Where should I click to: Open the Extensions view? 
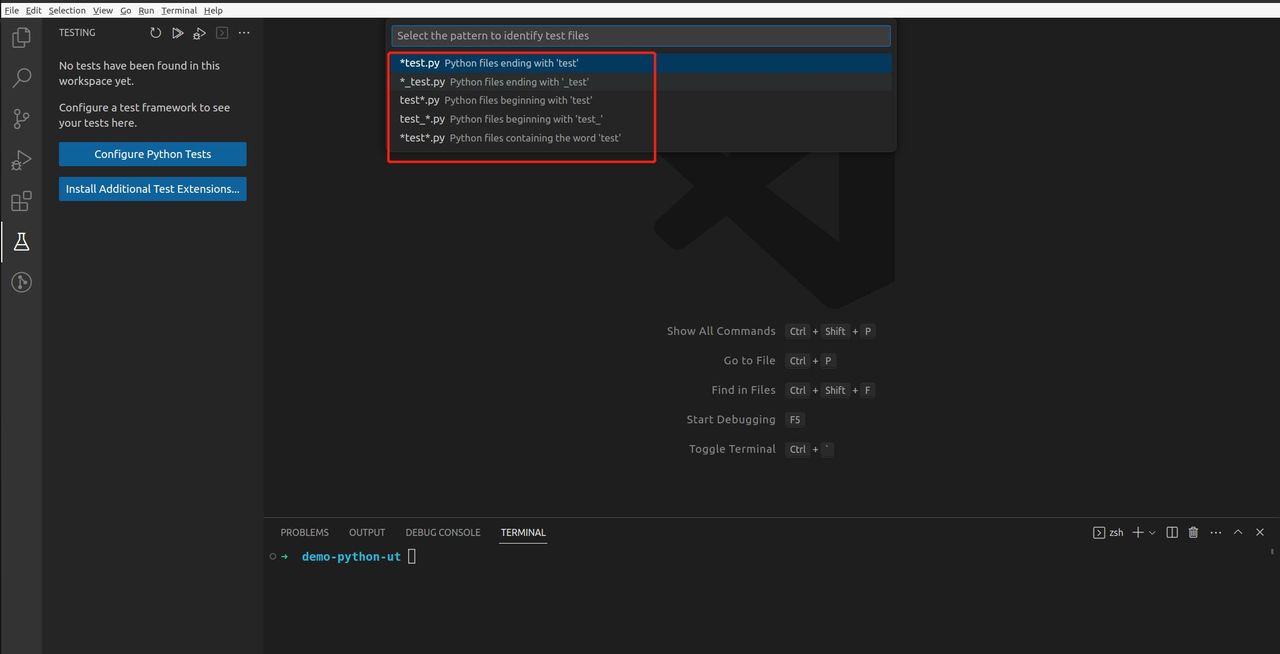pyautogui.click(x=21, y=201)
